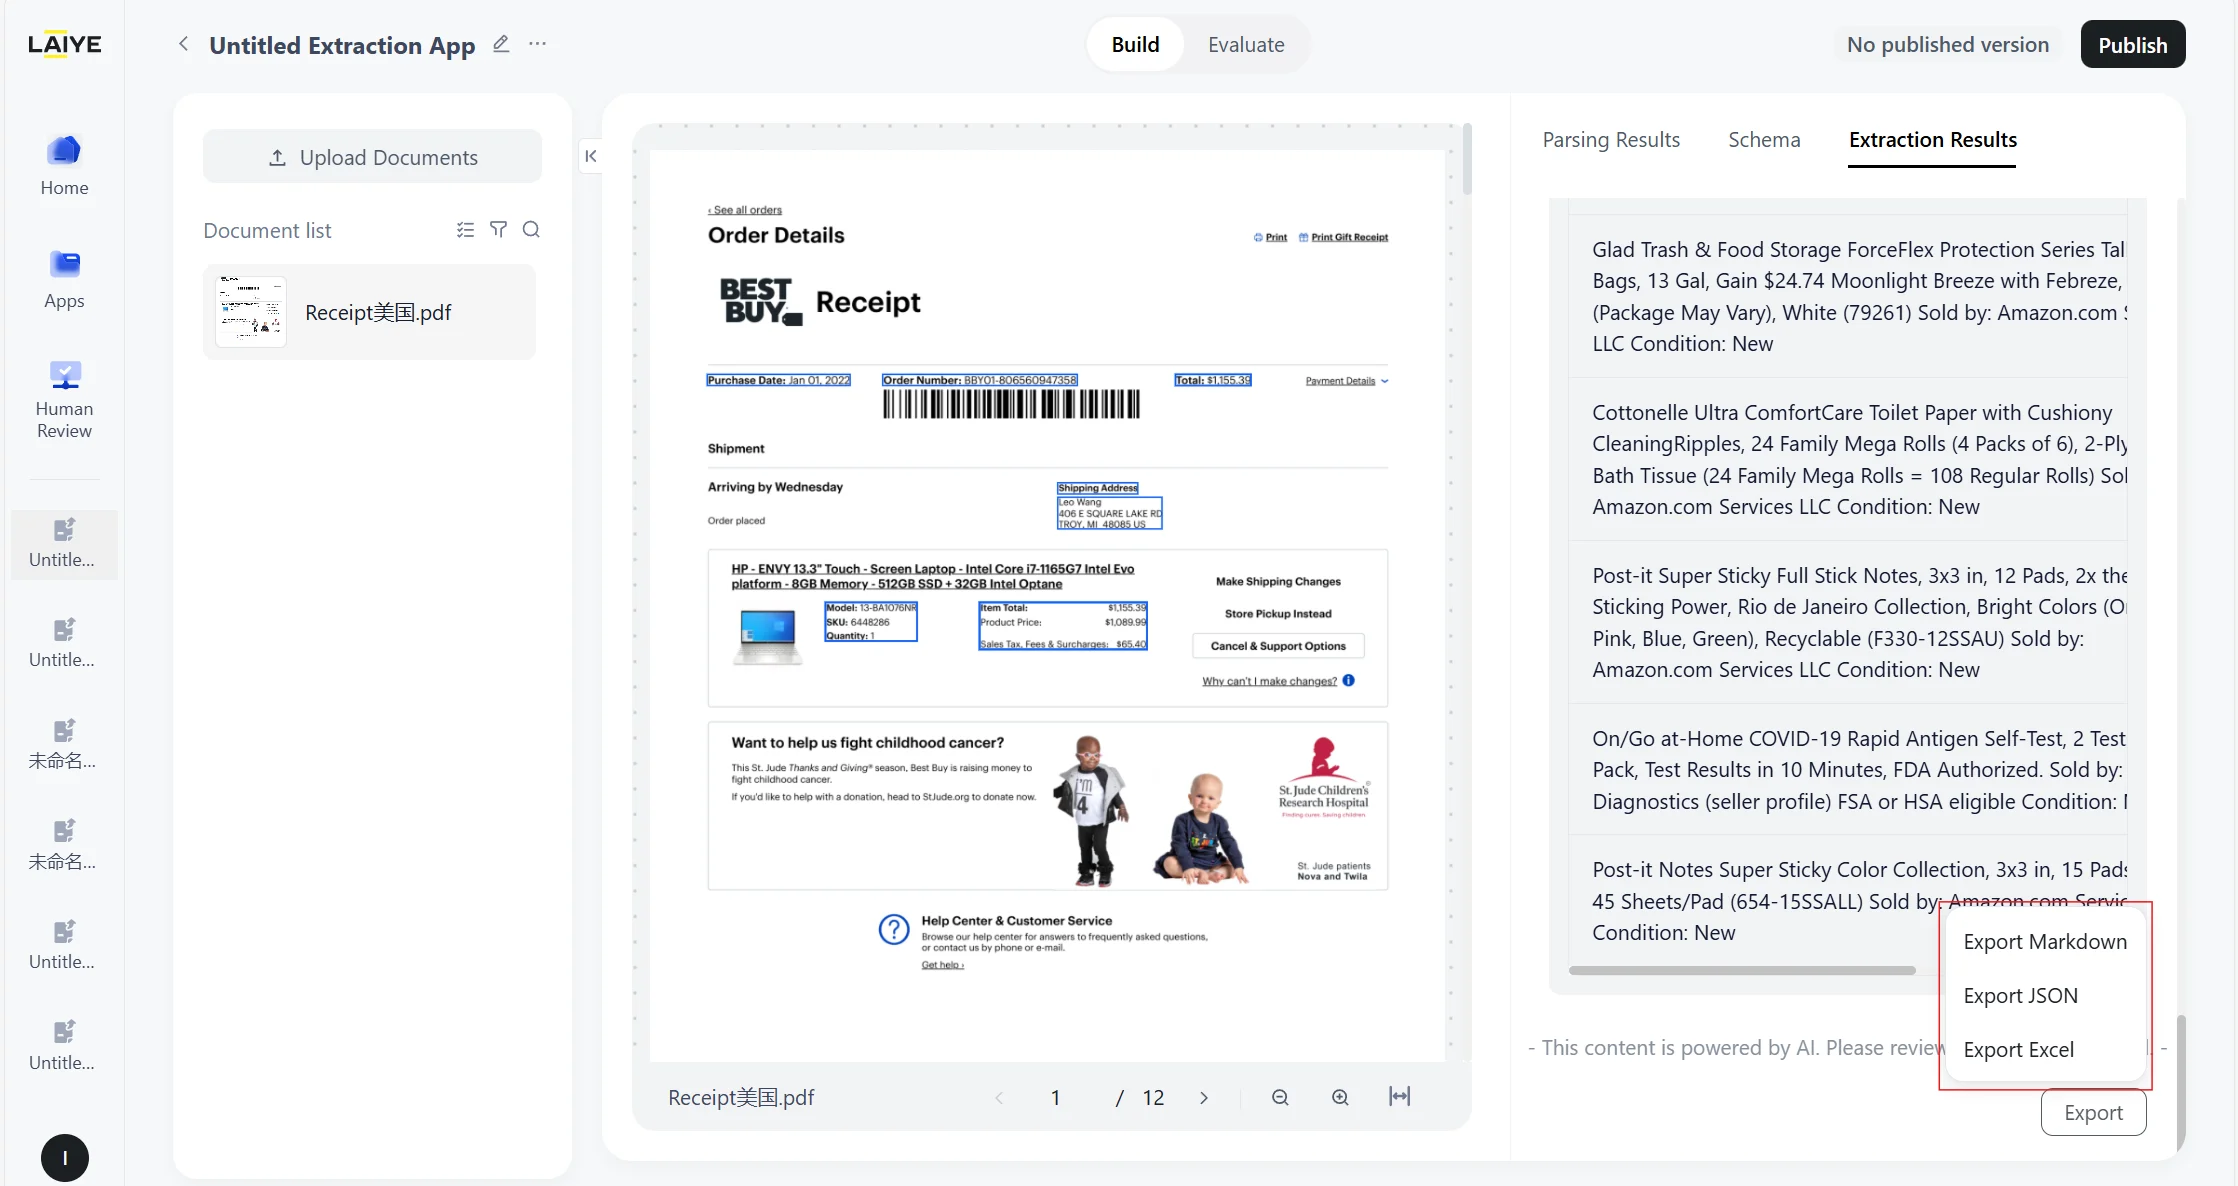Select the fifth app entry labeled Untitle...

[x=64, y=946]
